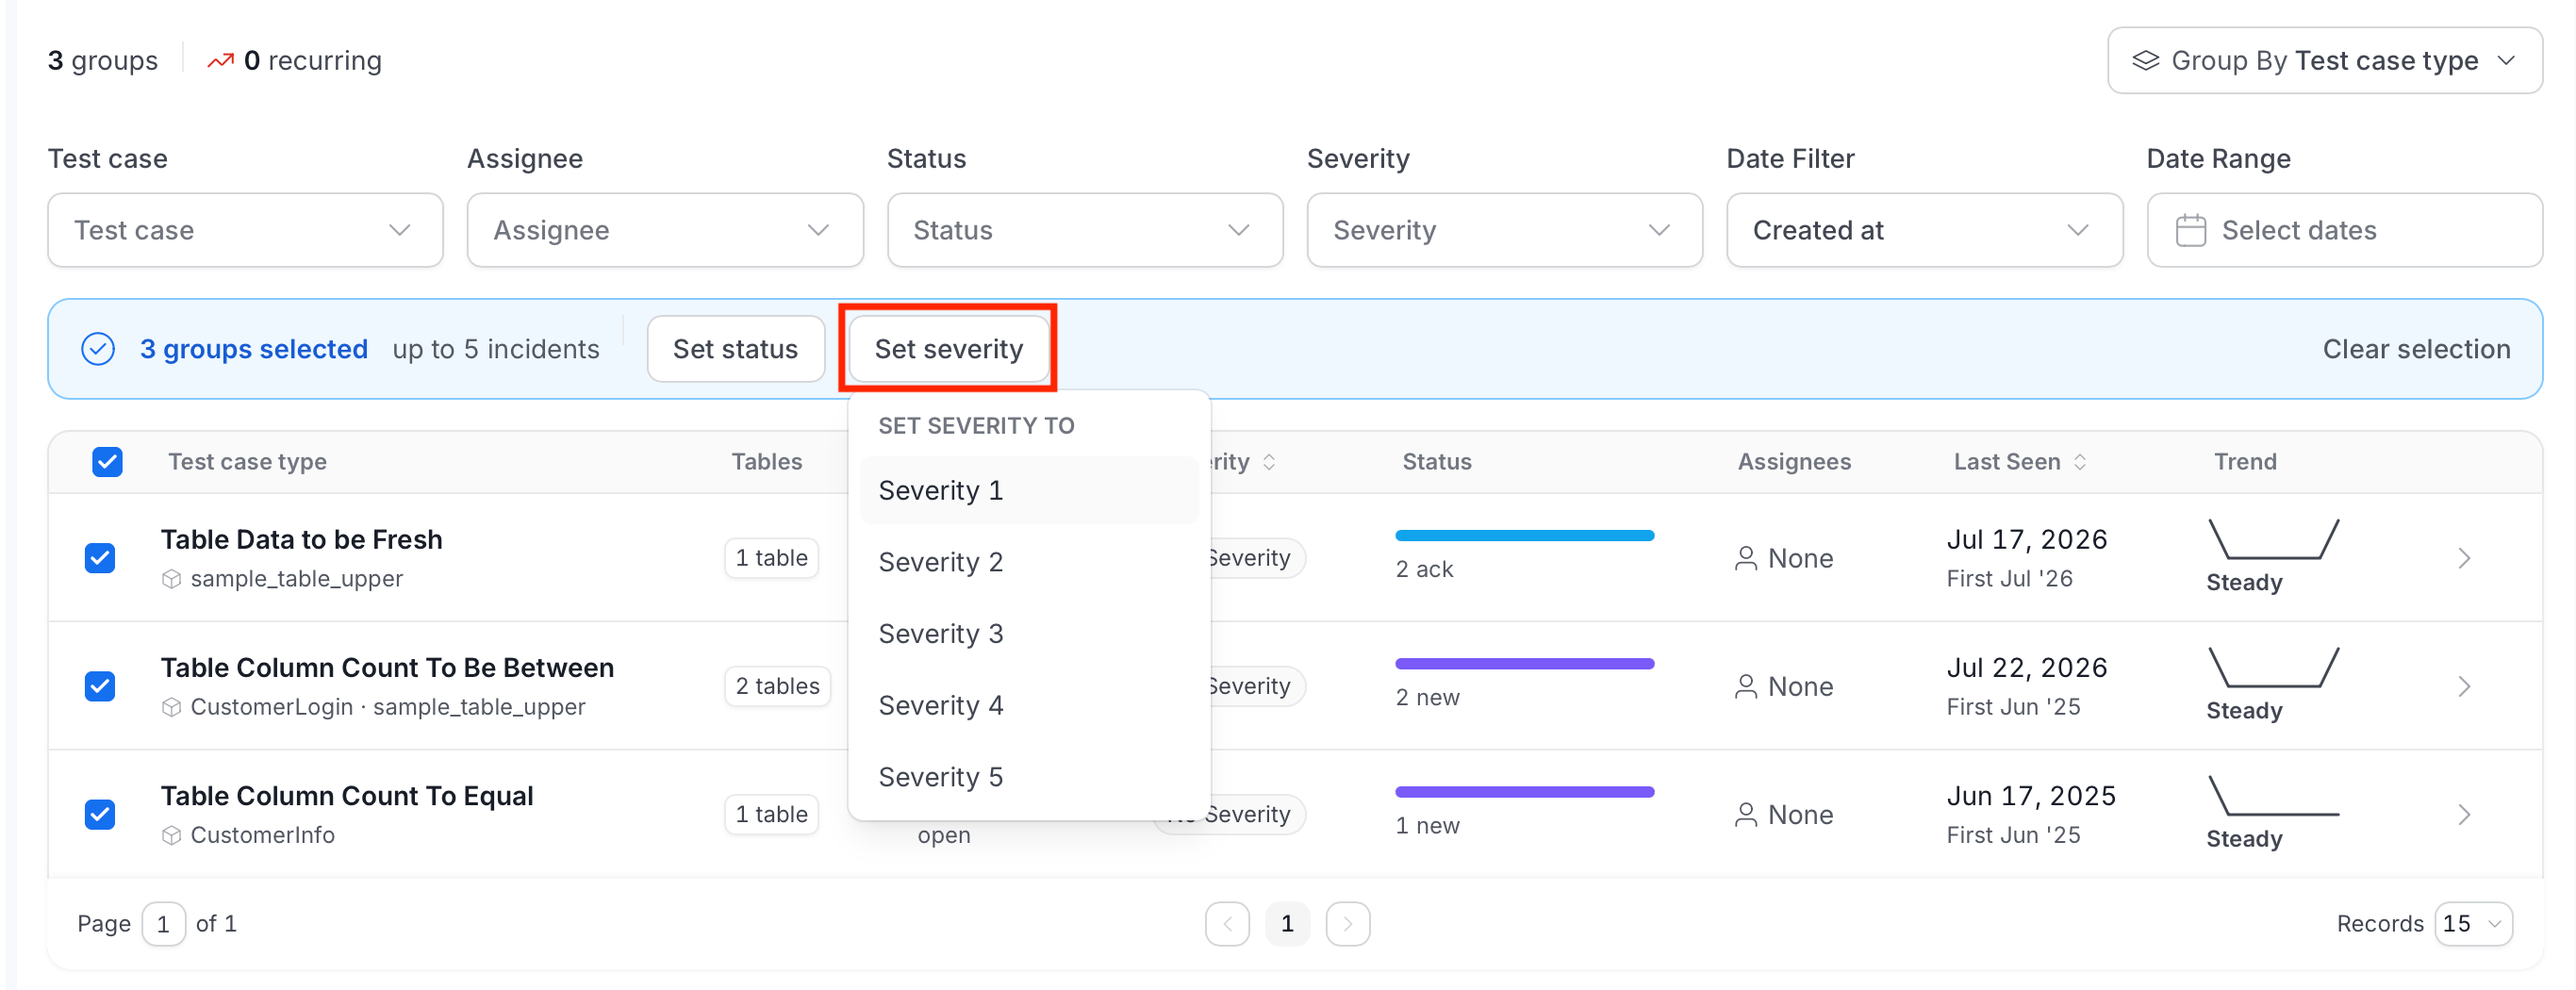Click purple status bar for 2 new
Viewport: 2576px width, 990px height.
tap(1524, 664)
